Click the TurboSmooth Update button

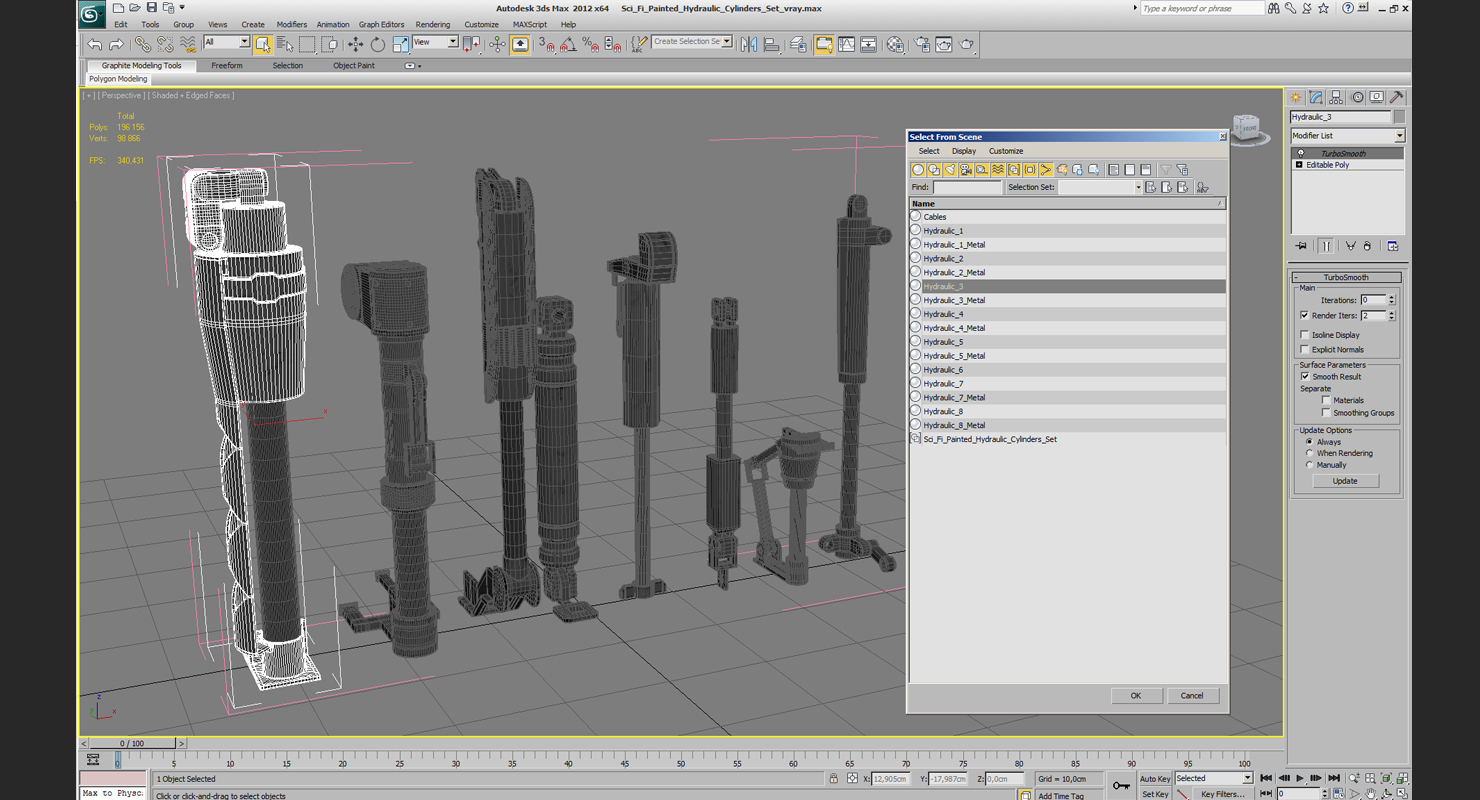click(x=1344, y=481)
